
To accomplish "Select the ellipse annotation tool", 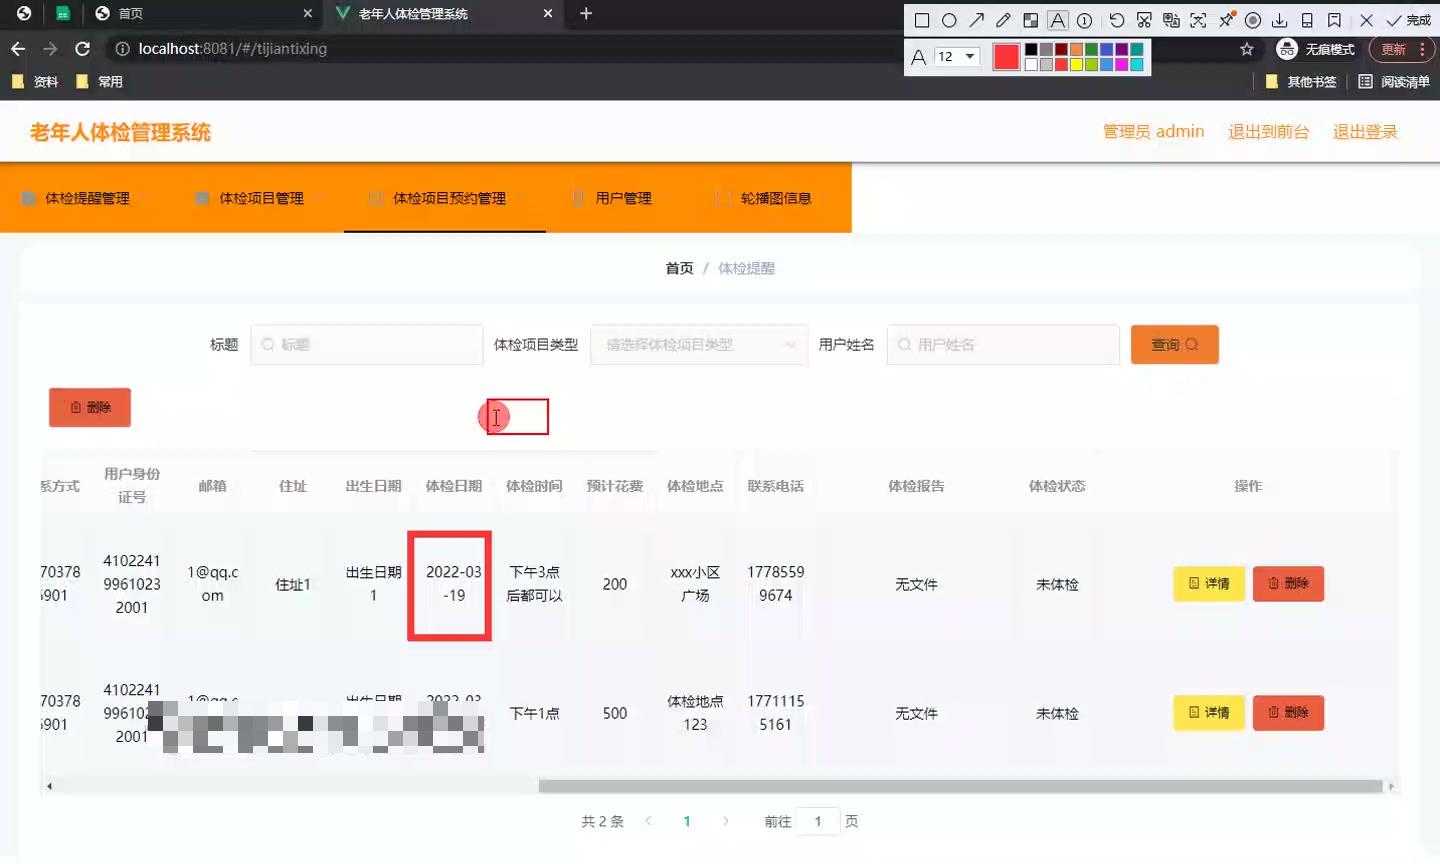I will coord(949,20).
